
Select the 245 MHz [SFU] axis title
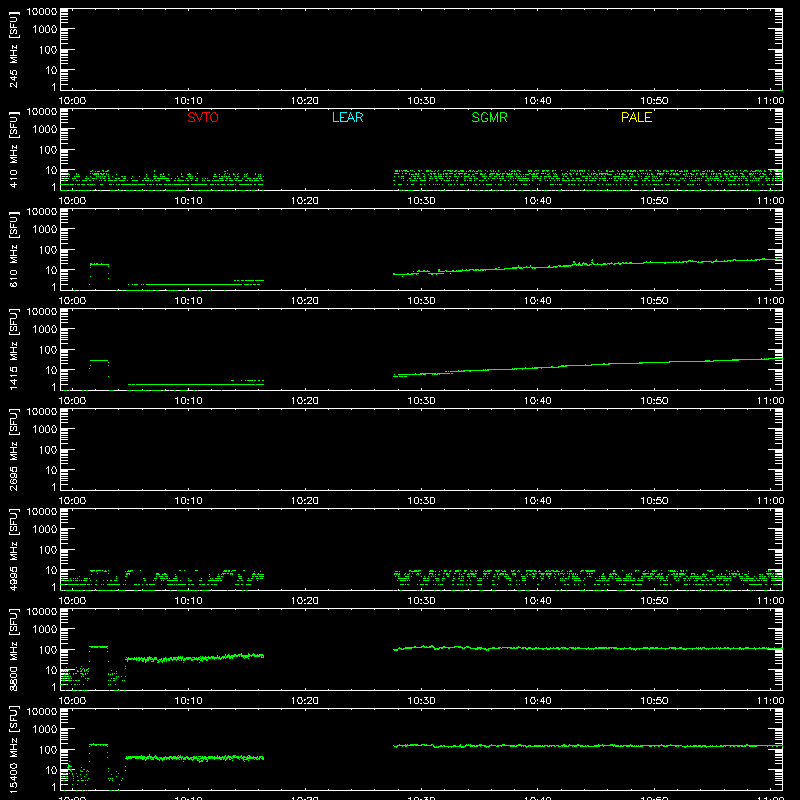pos(13,50)
